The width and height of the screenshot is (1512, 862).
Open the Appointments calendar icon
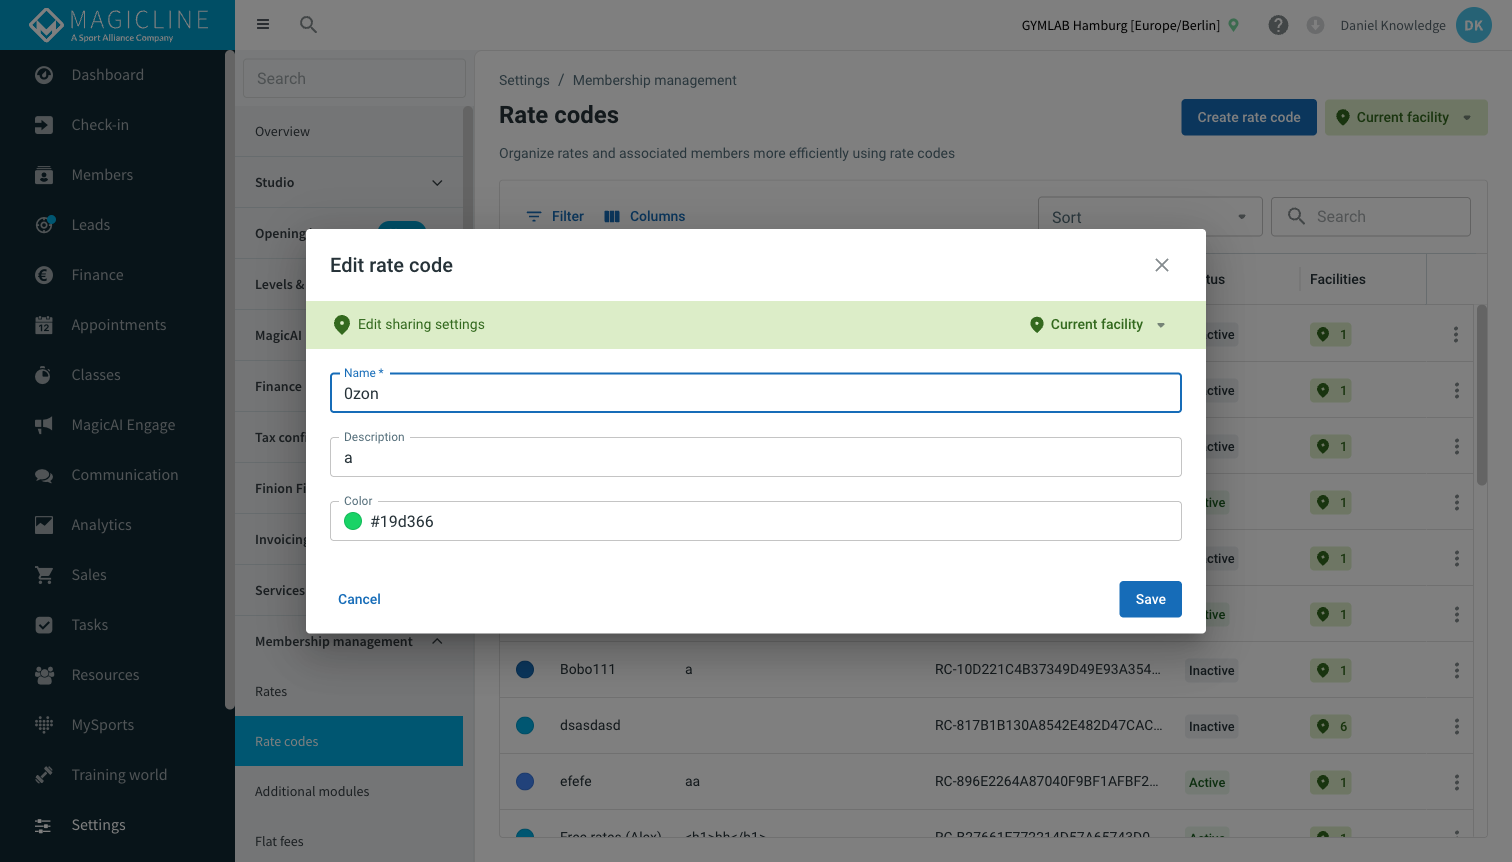[x=44, y=325]
